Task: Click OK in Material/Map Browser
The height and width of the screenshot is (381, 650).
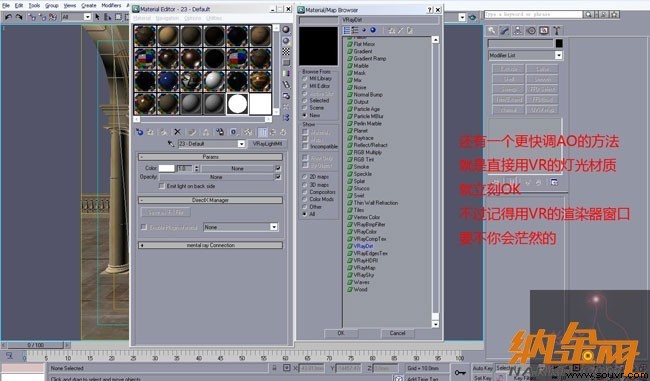Action: 341,333
